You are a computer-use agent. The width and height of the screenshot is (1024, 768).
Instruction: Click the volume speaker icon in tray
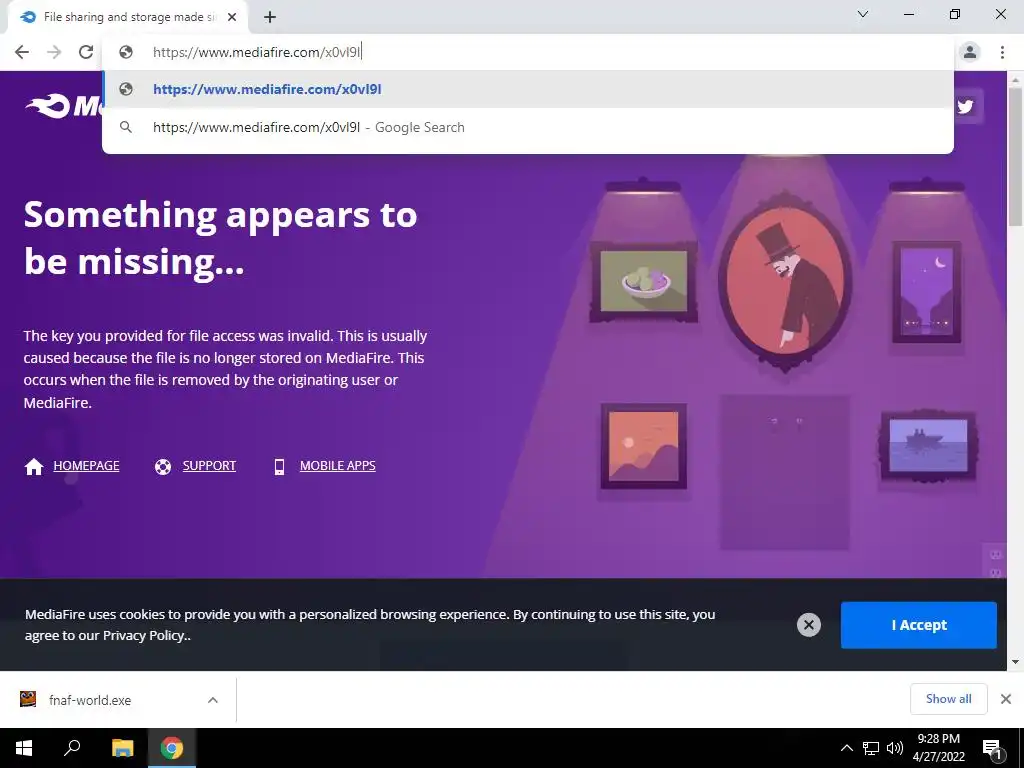(895, 748)
